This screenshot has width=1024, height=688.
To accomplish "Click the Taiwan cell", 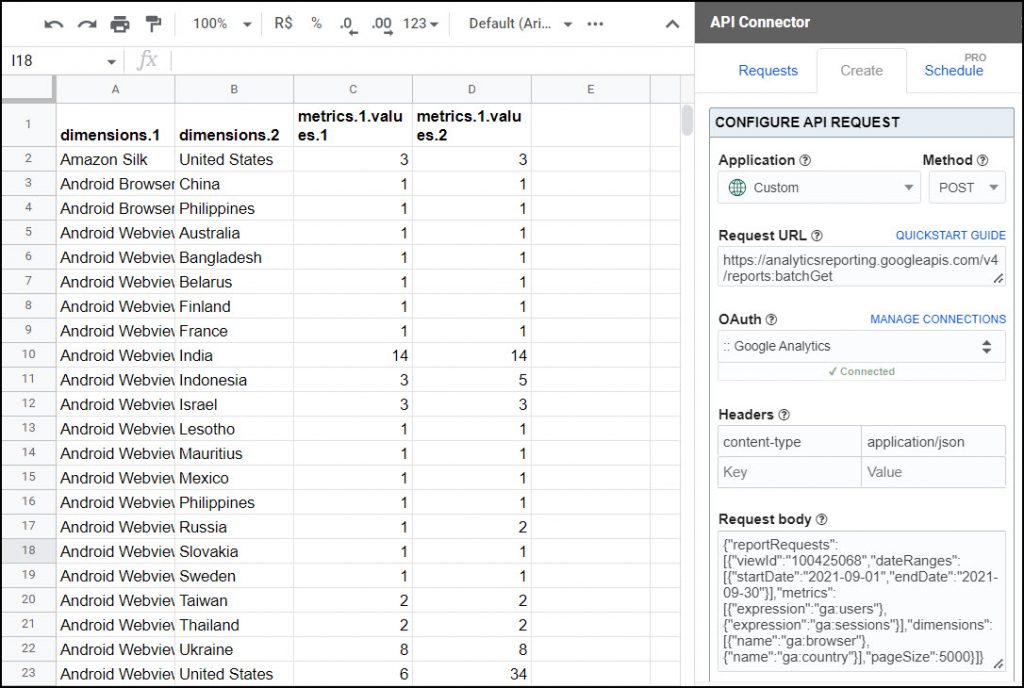I will point(234,600).
